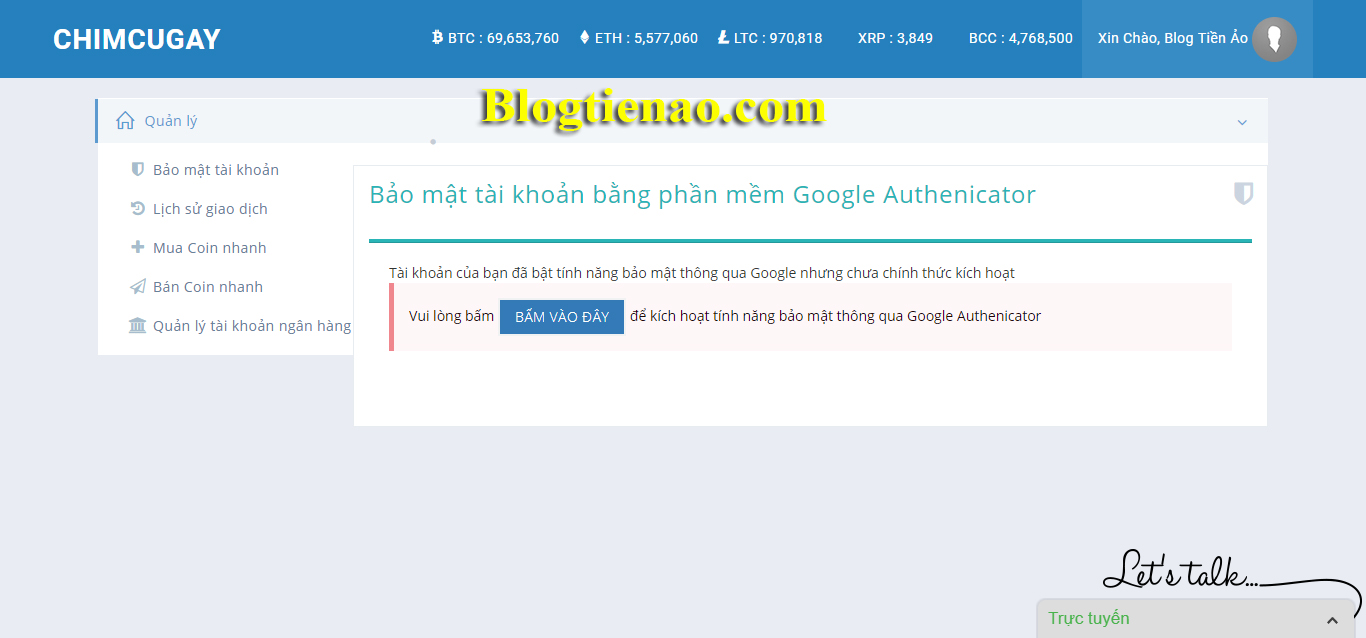This screenshot has width=1366, height=638.
Task: Click the Ethereum diamond icon
Action: pyautogui.click(x=584, y=38)
